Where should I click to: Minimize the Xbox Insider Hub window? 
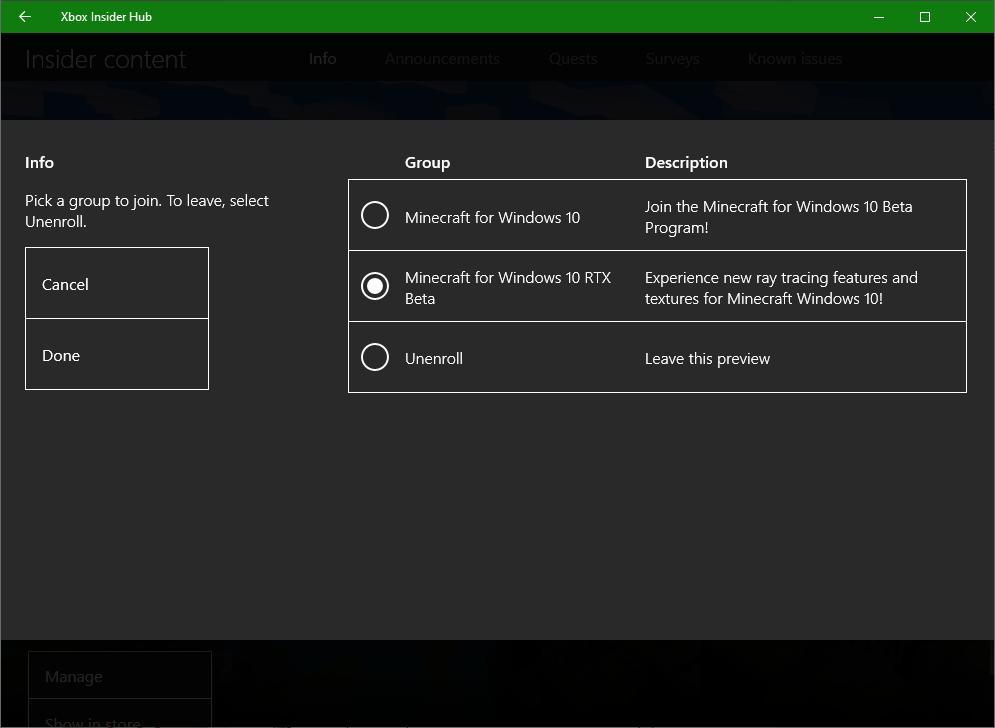pyautogui.click(x=879, y=17)
